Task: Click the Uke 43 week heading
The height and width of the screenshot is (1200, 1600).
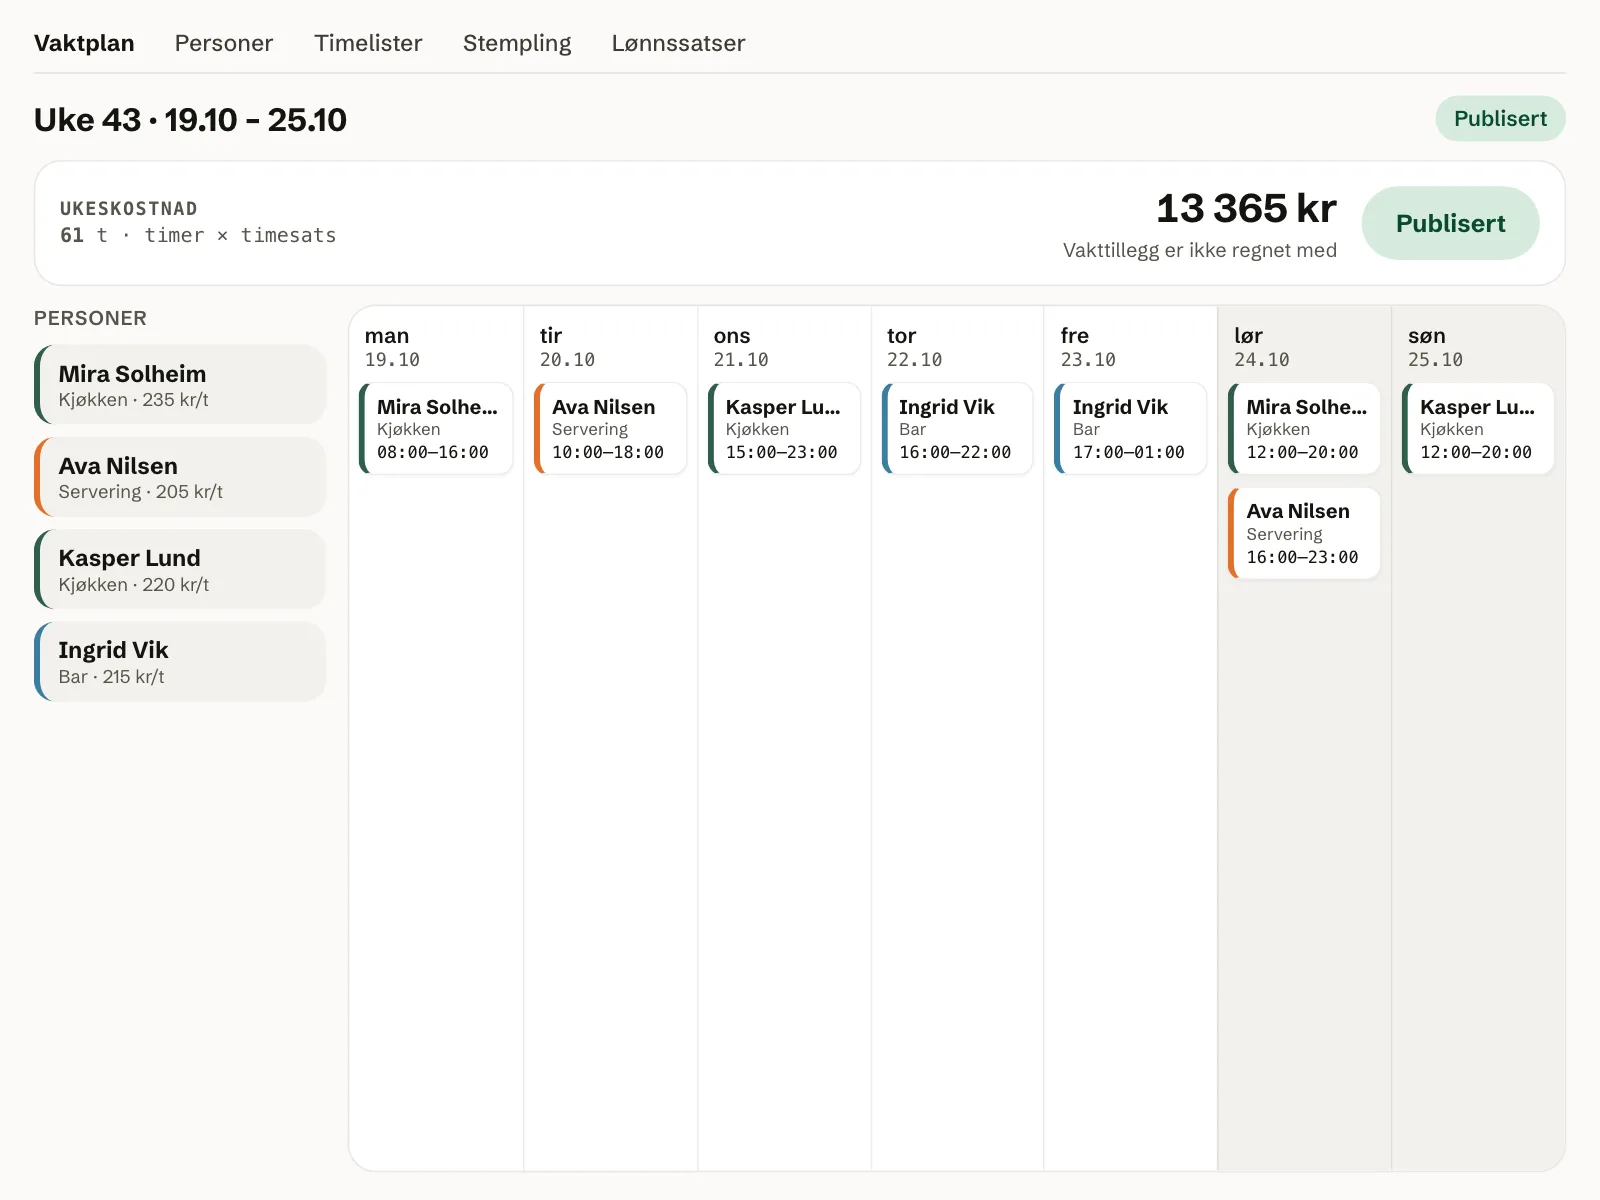Action: coord(190,120)
